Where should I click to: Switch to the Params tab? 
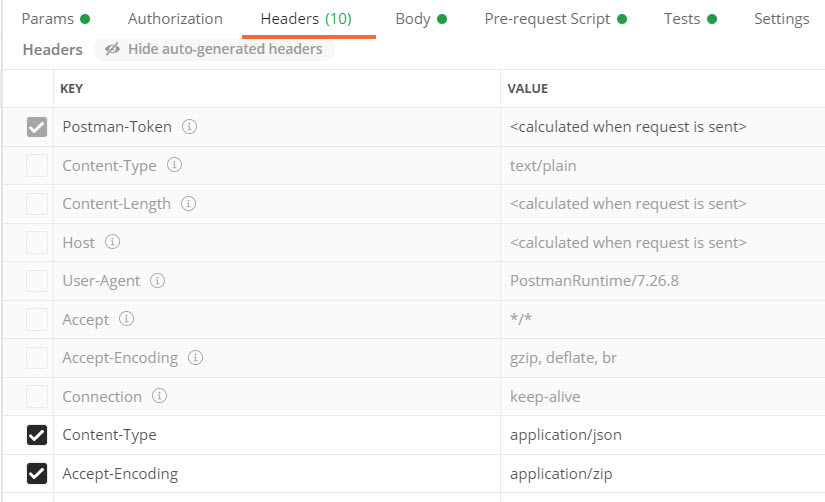pyautogui.click(x=55, y=19)
